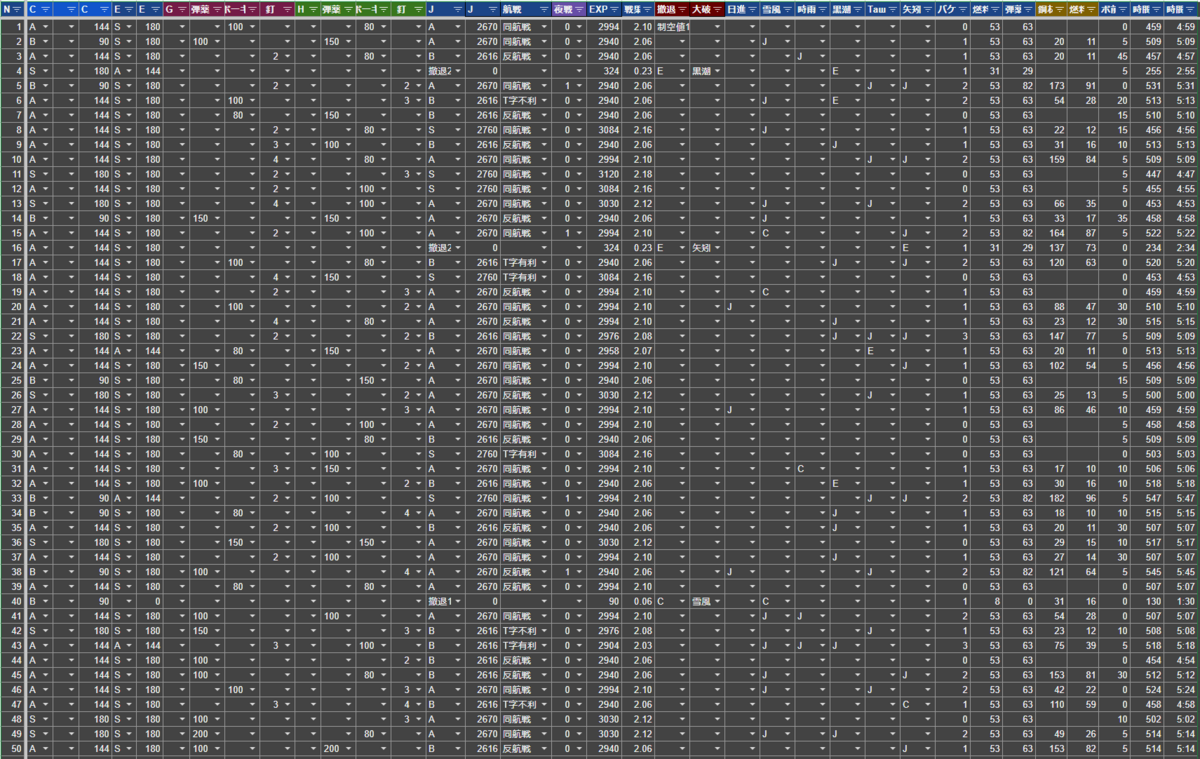Open the filter icon on the 雪風 header
Image resolution: width=1200 pixels, height=759 pixels.
786,9
